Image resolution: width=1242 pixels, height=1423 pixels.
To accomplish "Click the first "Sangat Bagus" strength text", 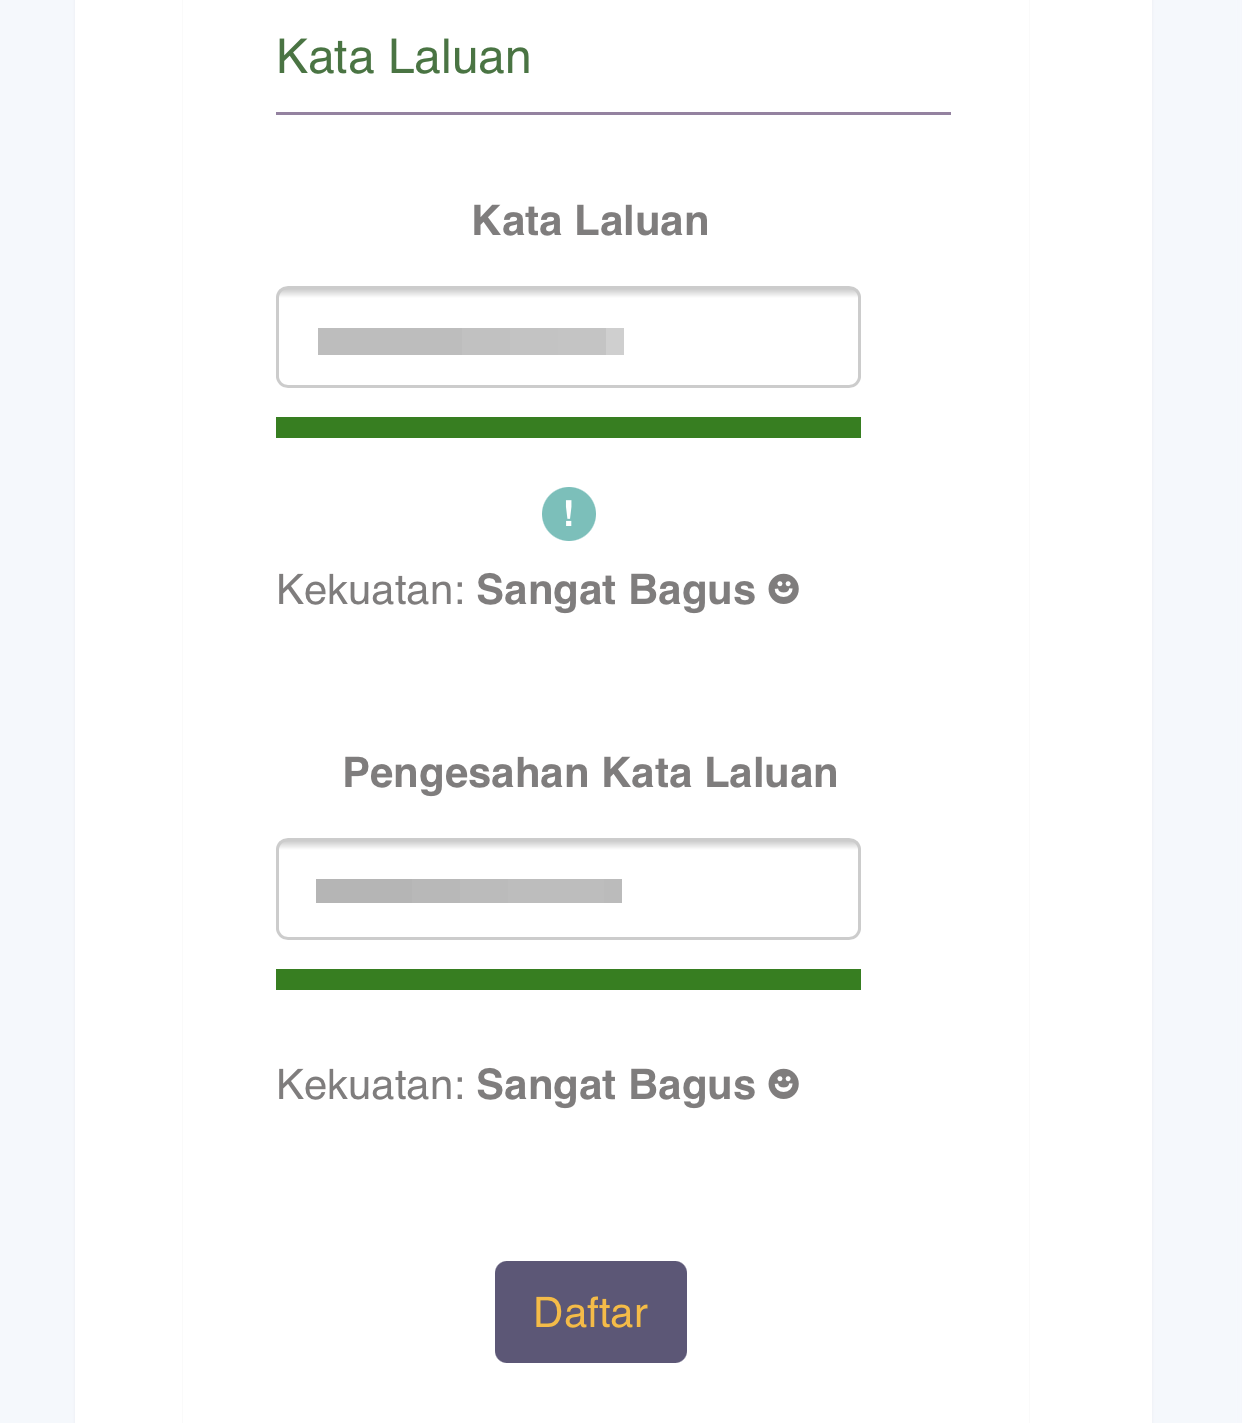I will click(615, 590).
